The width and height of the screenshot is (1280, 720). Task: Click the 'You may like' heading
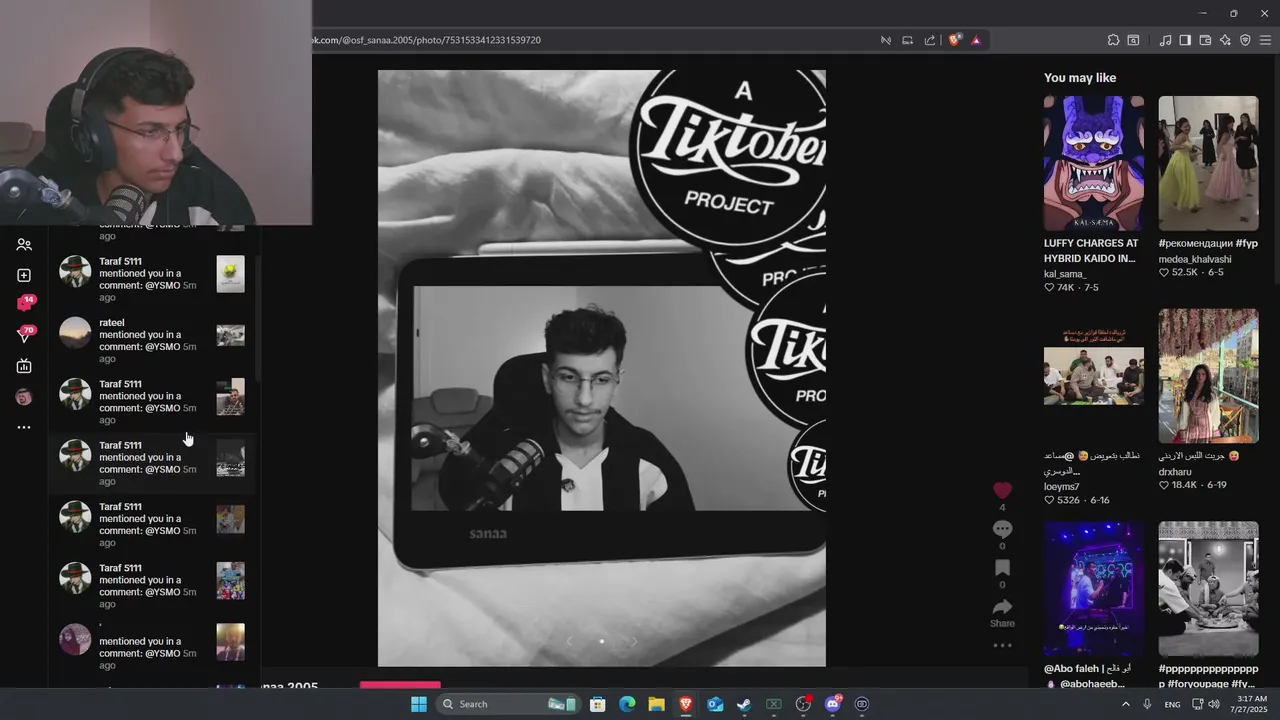pos(1080,78)
